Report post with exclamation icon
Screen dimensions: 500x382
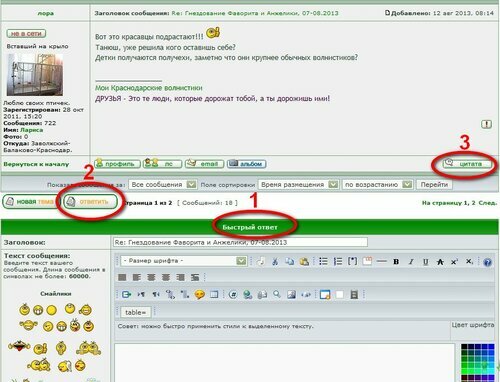[487, 125]
